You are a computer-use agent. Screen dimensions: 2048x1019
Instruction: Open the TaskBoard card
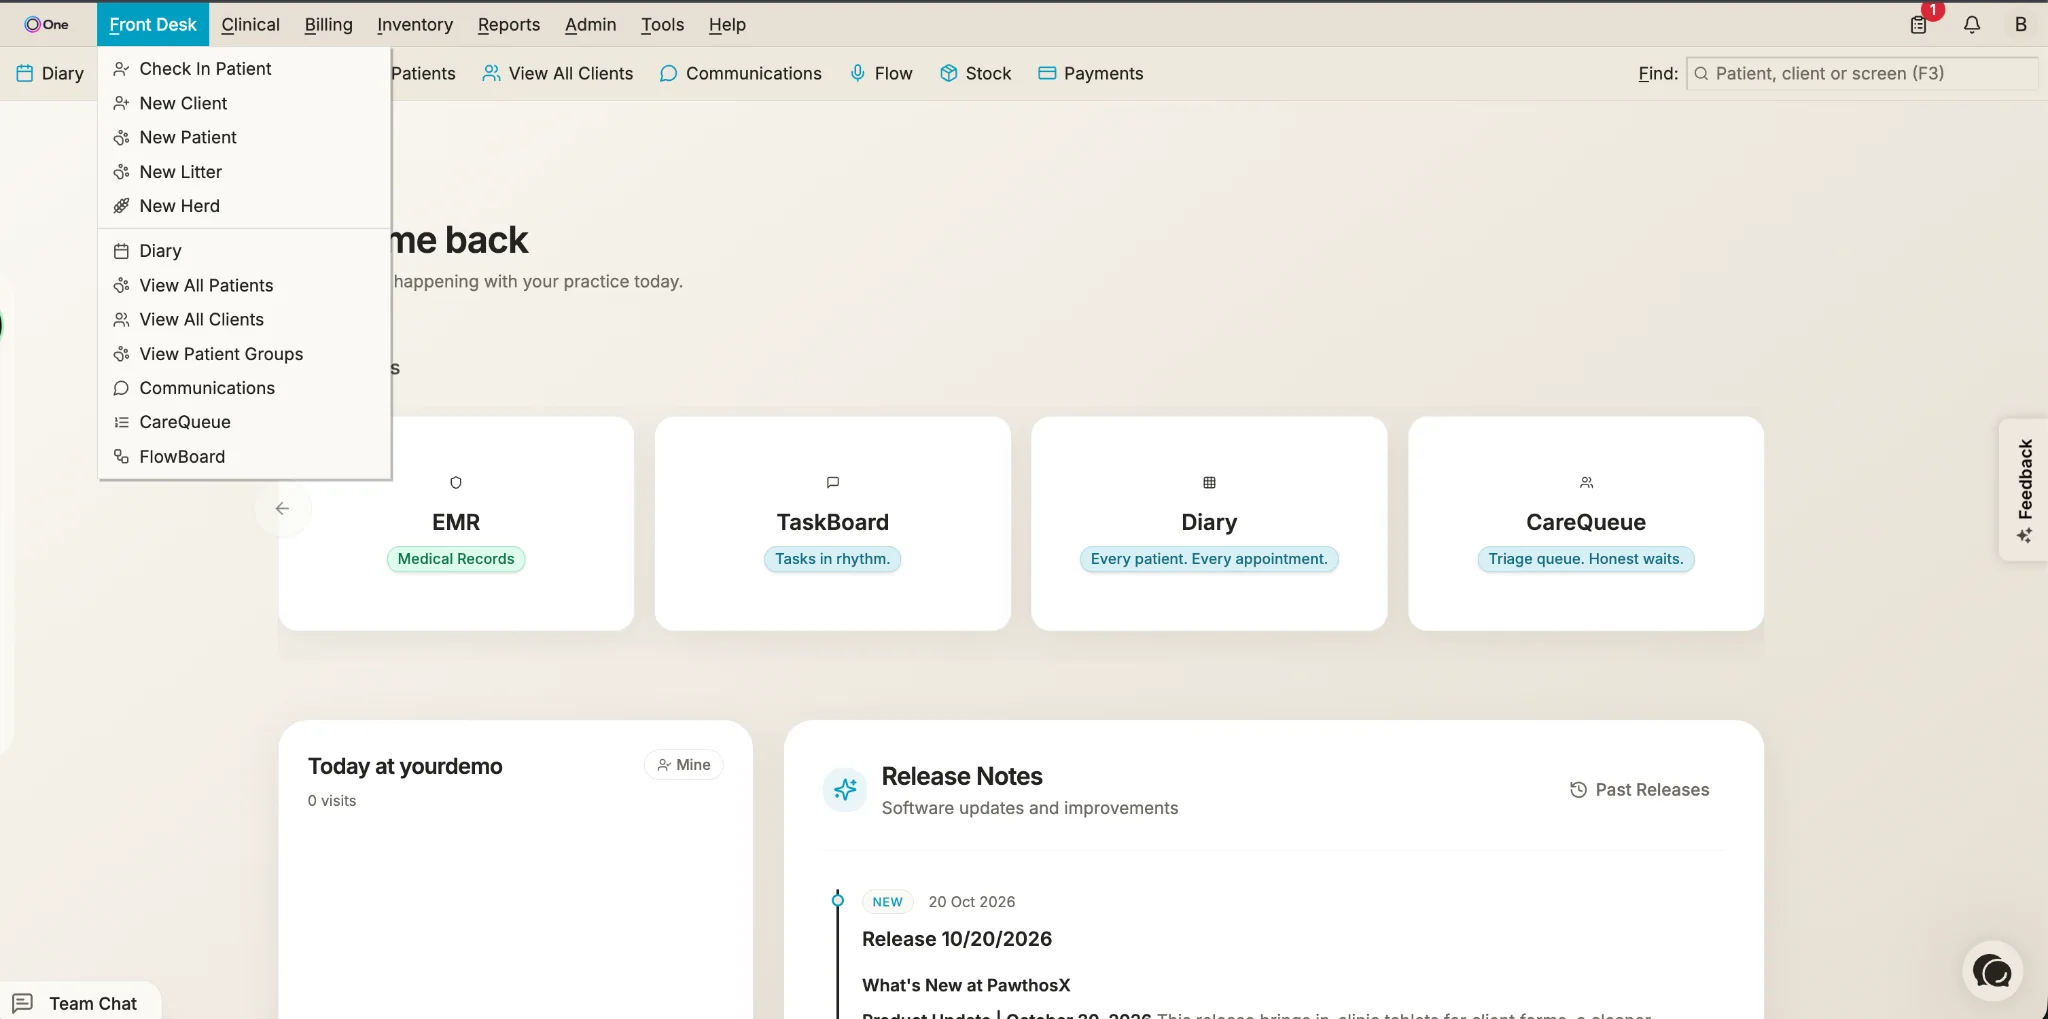point(832,523)
